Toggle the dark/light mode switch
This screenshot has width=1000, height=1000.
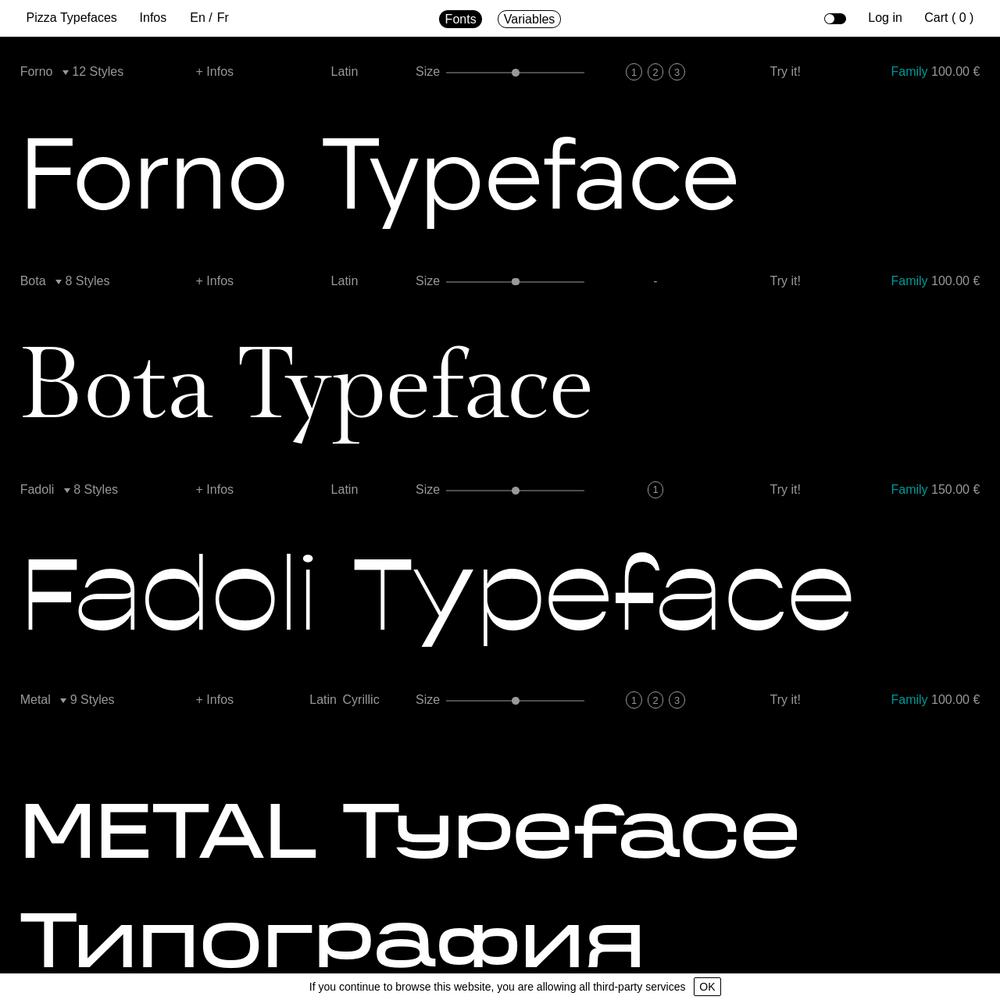coord(835,18)
